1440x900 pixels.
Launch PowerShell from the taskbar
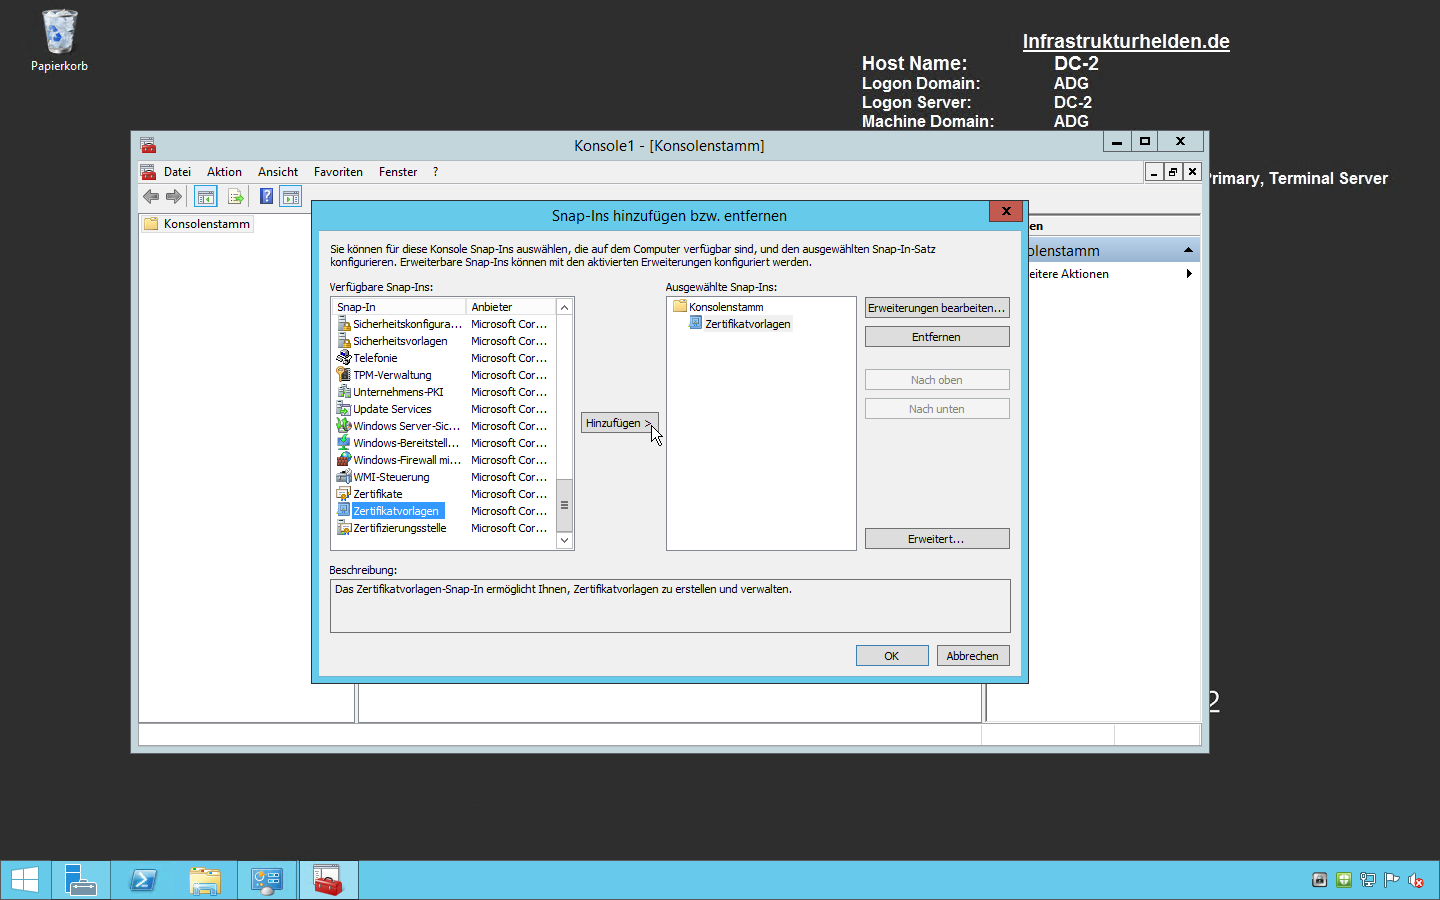[143, 880]
